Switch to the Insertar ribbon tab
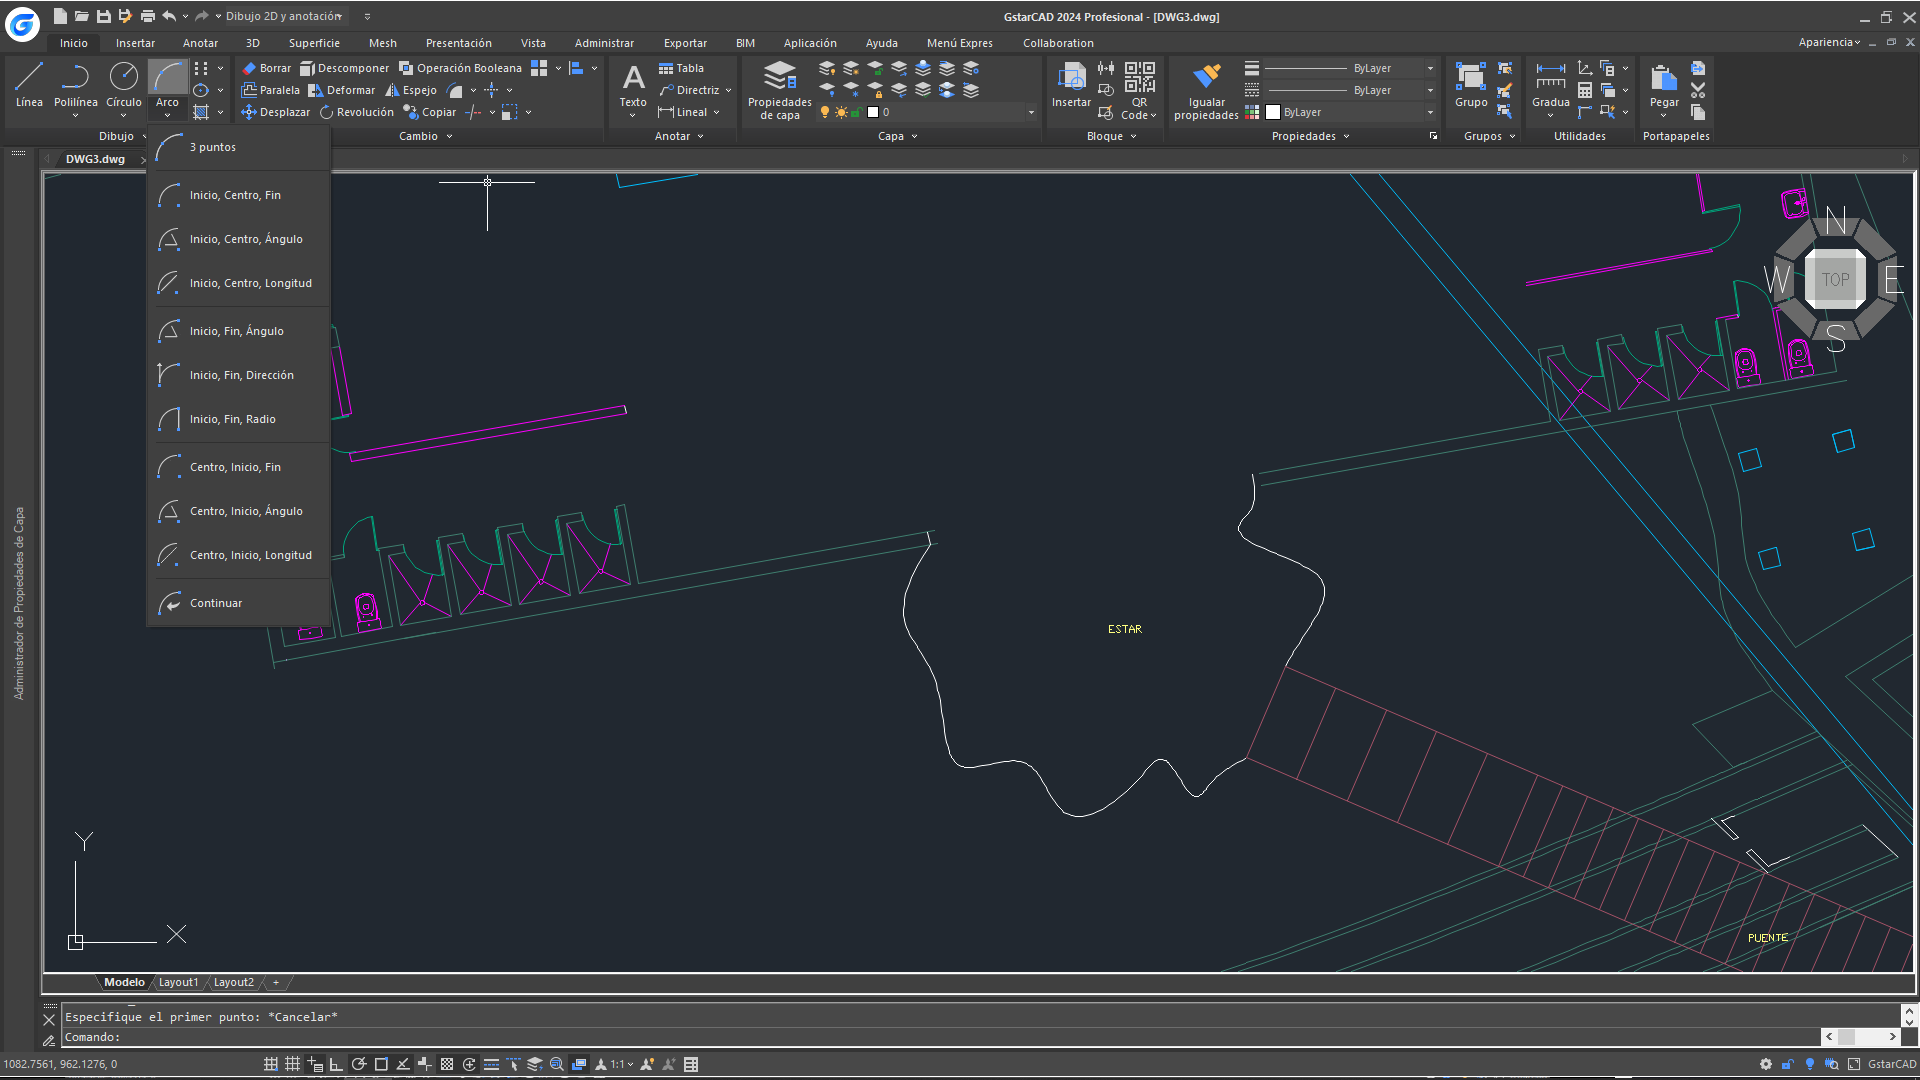 tap(135, 43)
